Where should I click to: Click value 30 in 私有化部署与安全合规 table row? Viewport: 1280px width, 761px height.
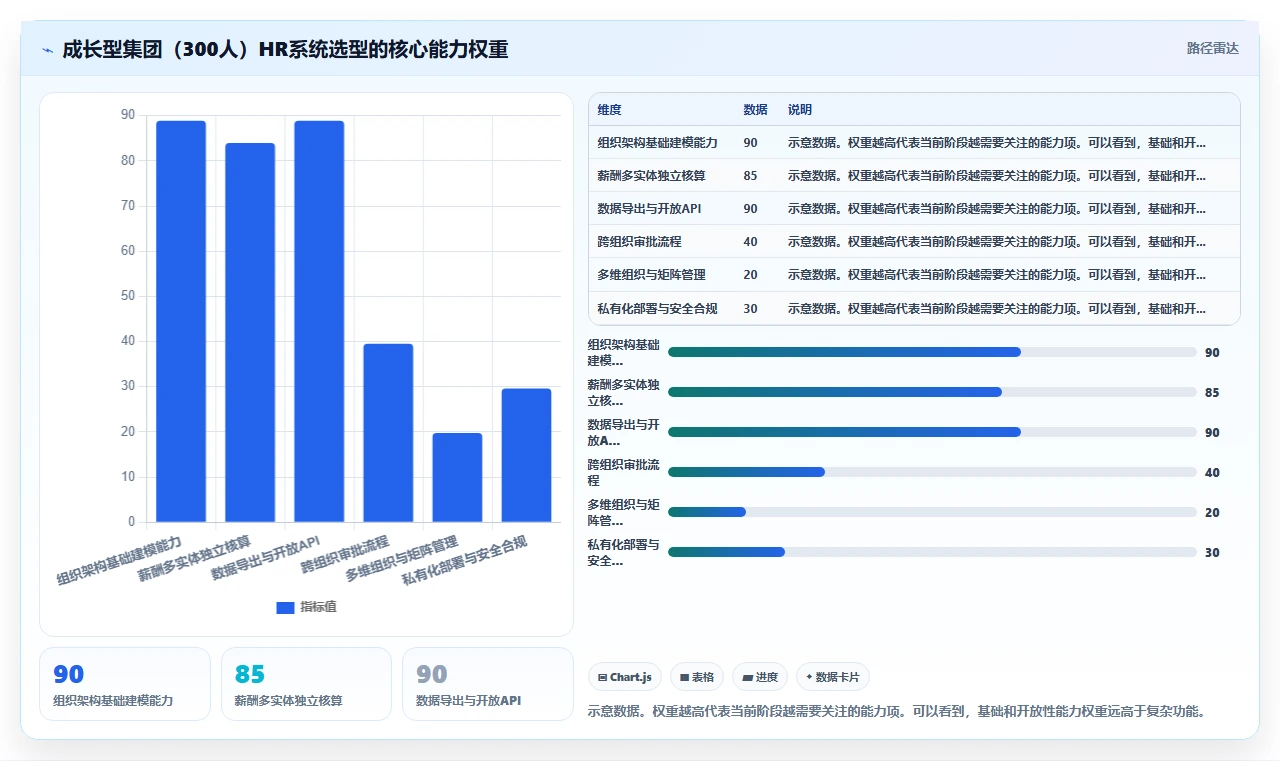tap(750, 308)
